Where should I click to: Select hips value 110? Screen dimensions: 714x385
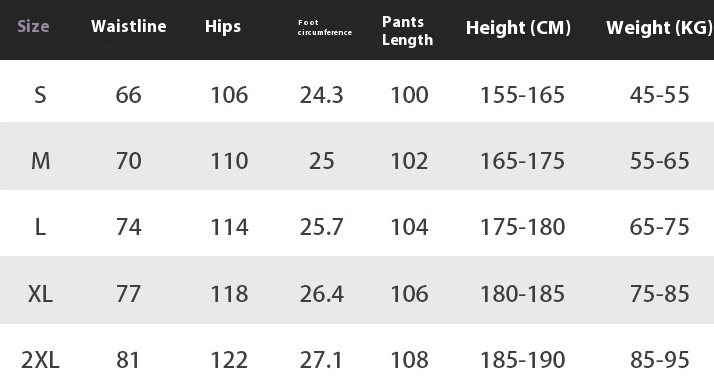(x=229, y=161)
